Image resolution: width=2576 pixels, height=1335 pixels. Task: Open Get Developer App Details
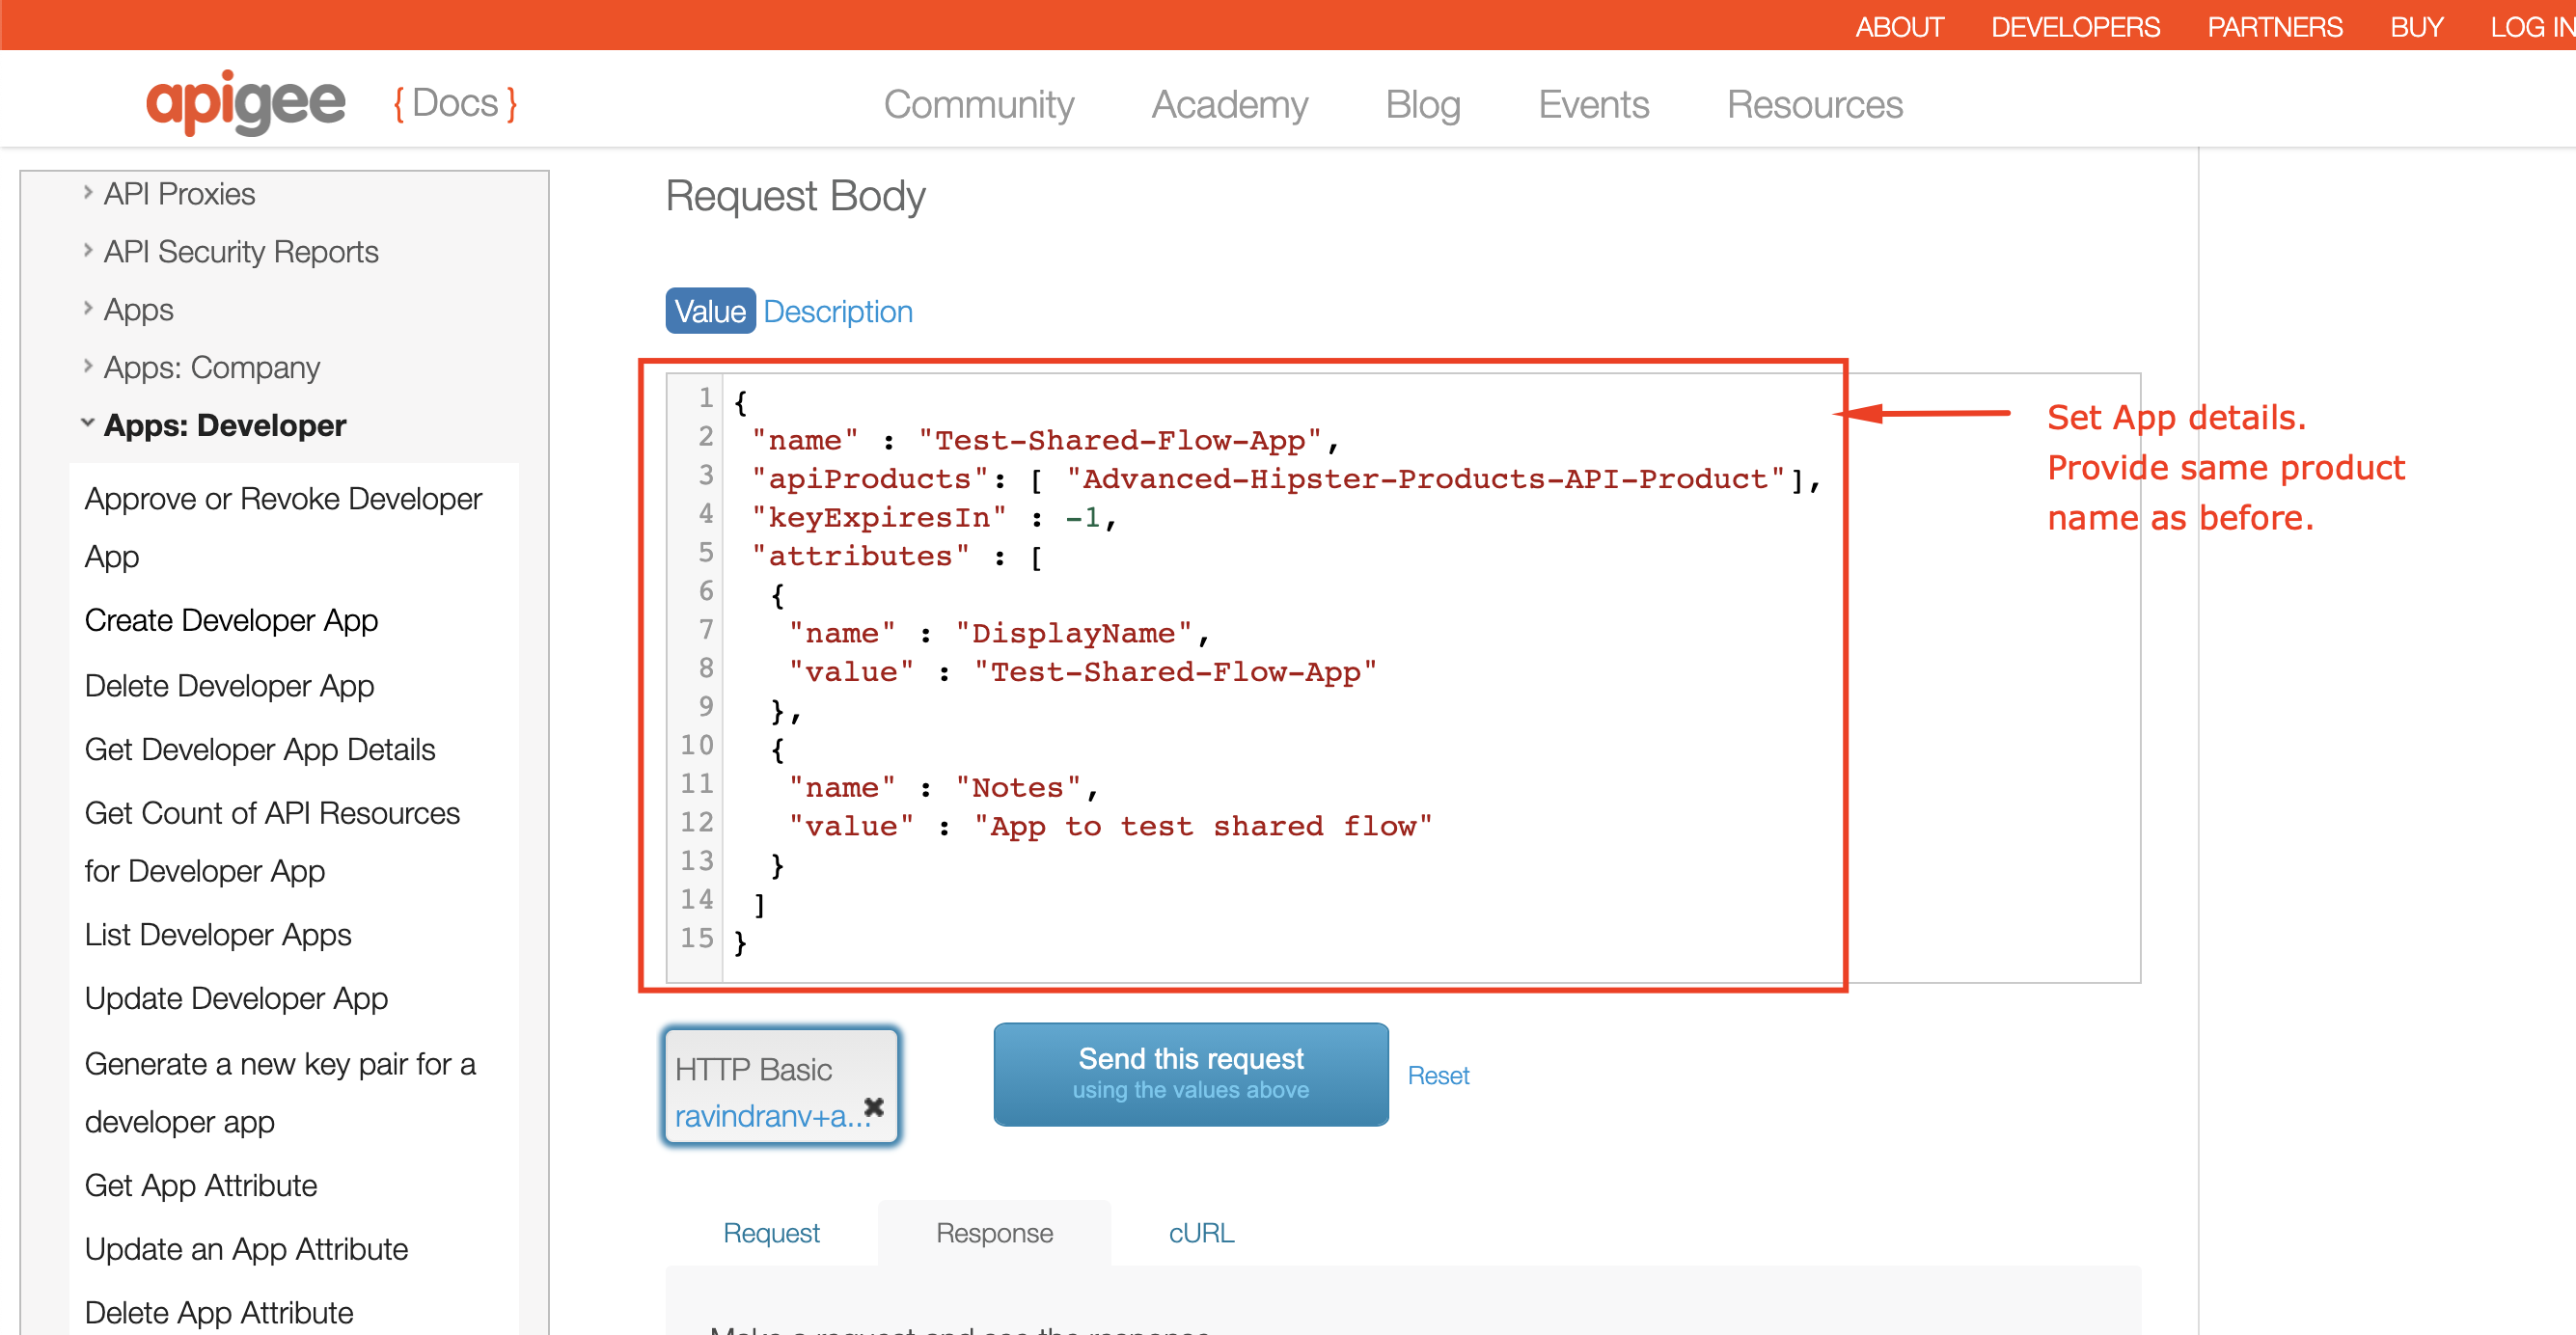click(260, 749)
